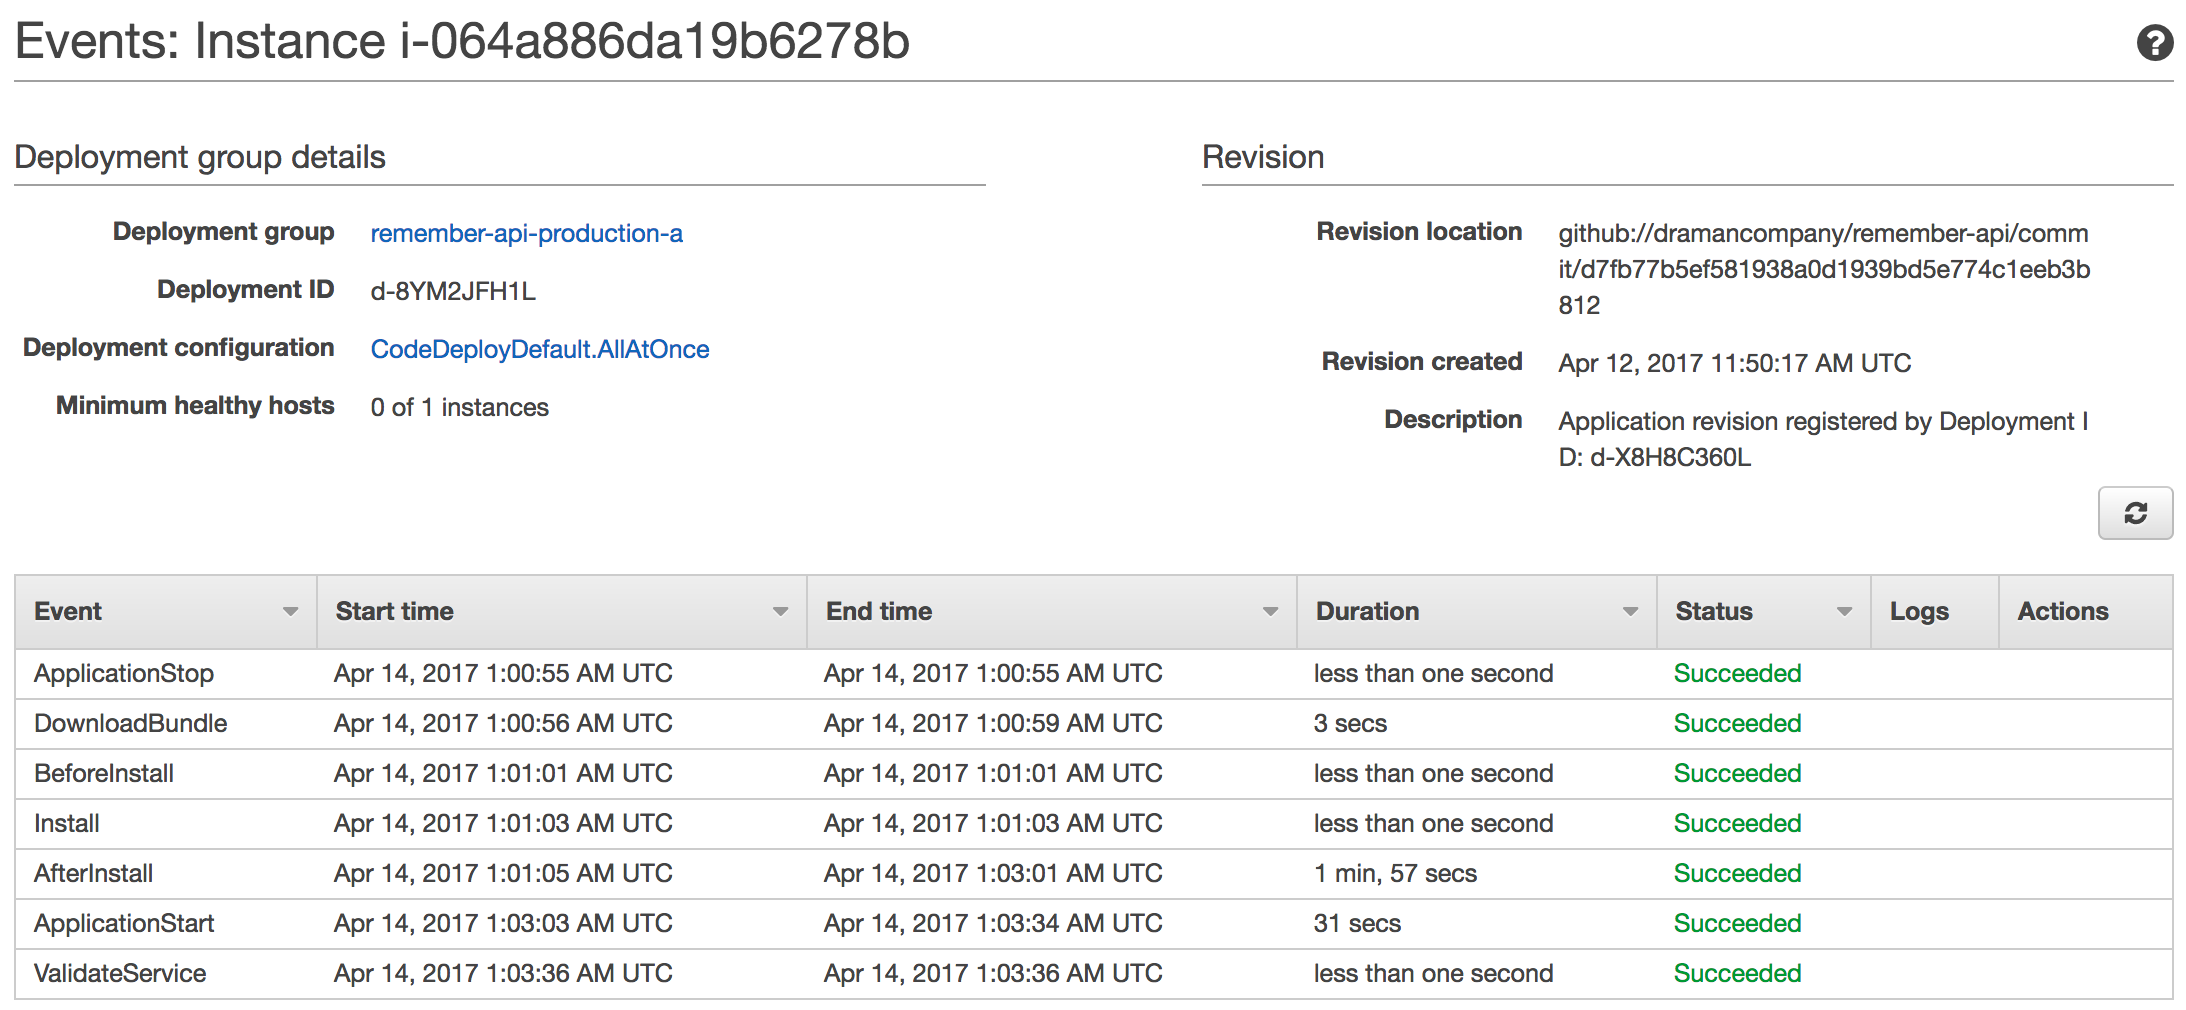Click the refresh events icon button
Image resolution: width=2186 pixels, height=1010 pixels.
point(2135,513)
